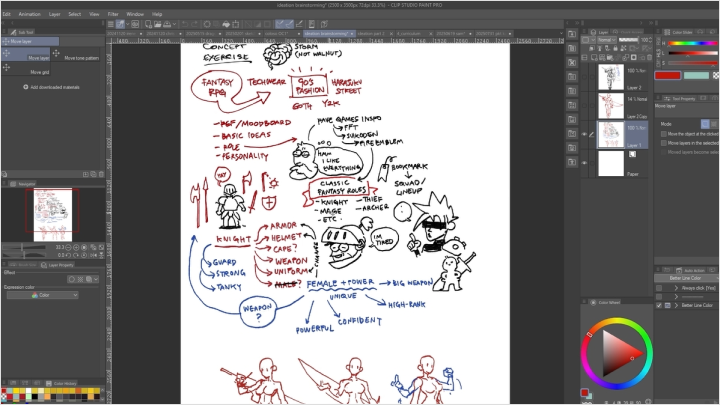Select the Paper layer thumbnail
The image size is (720, 405).
click(611, 163)
